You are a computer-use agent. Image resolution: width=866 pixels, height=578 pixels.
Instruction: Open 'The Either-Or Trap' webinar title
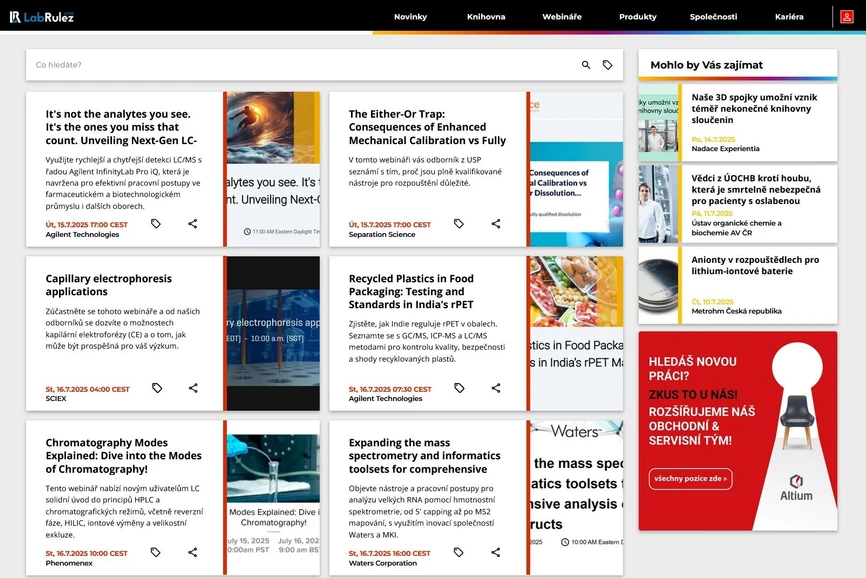pos(427,128)
